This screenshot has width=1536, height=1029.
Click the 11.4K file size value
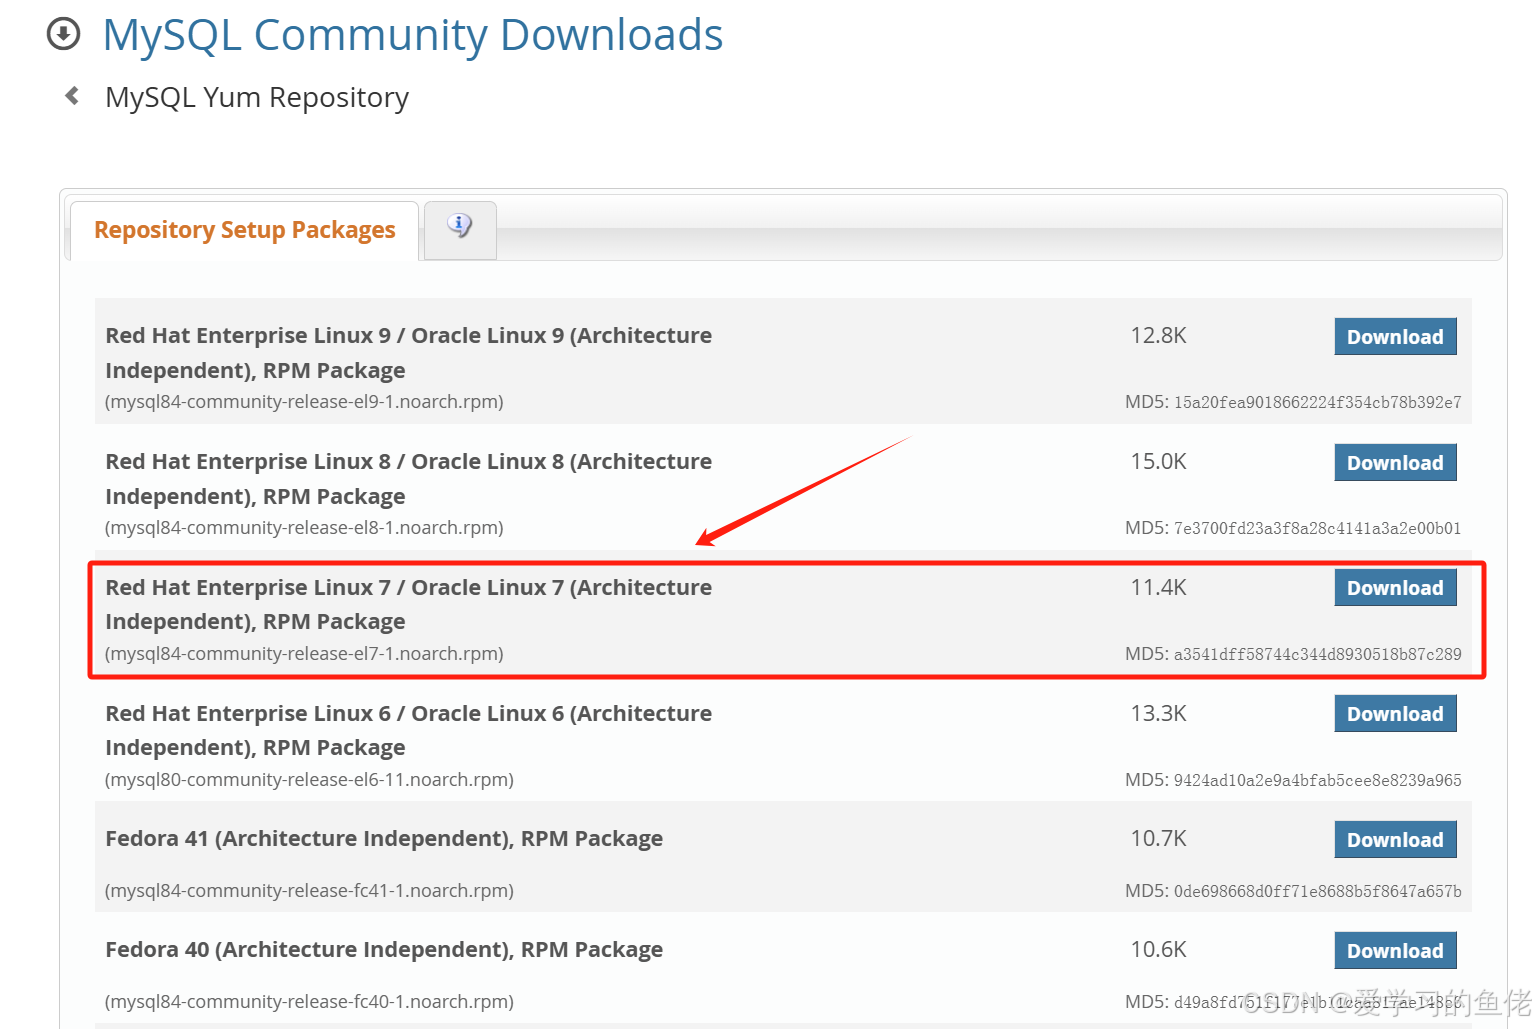tap(1158, 588)
